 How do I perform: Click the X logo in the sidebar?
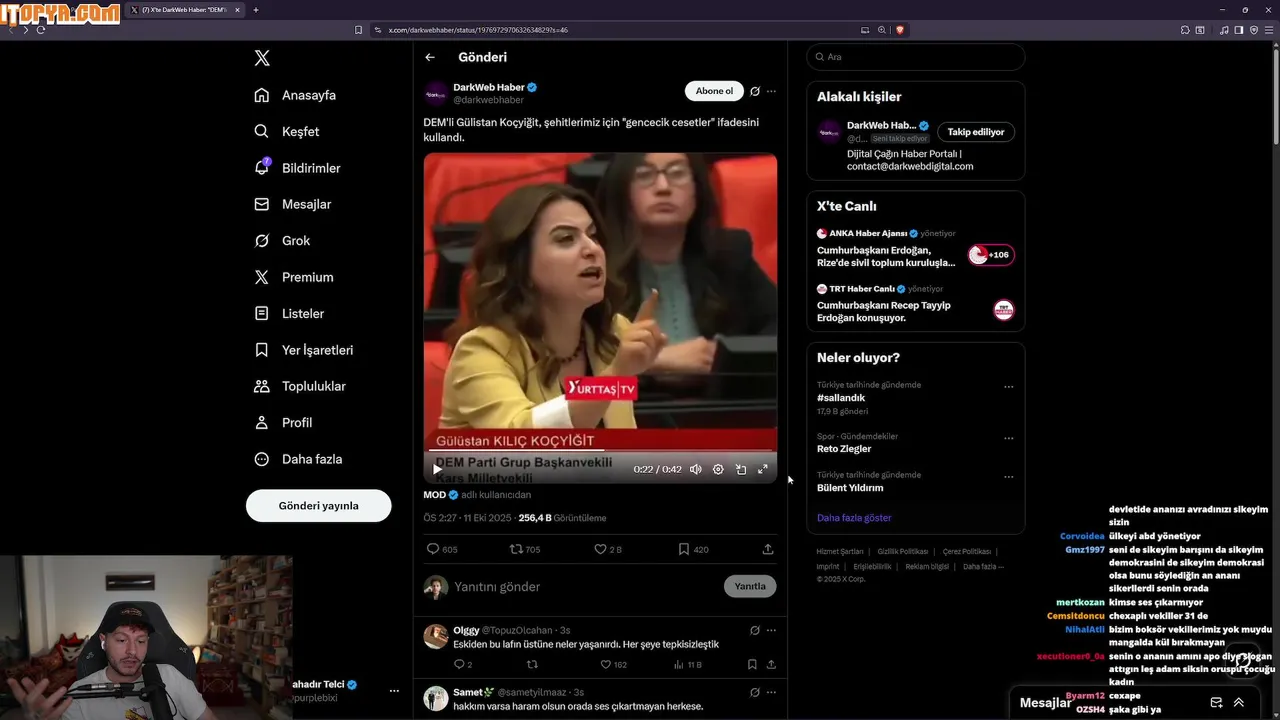pos(262,58)
